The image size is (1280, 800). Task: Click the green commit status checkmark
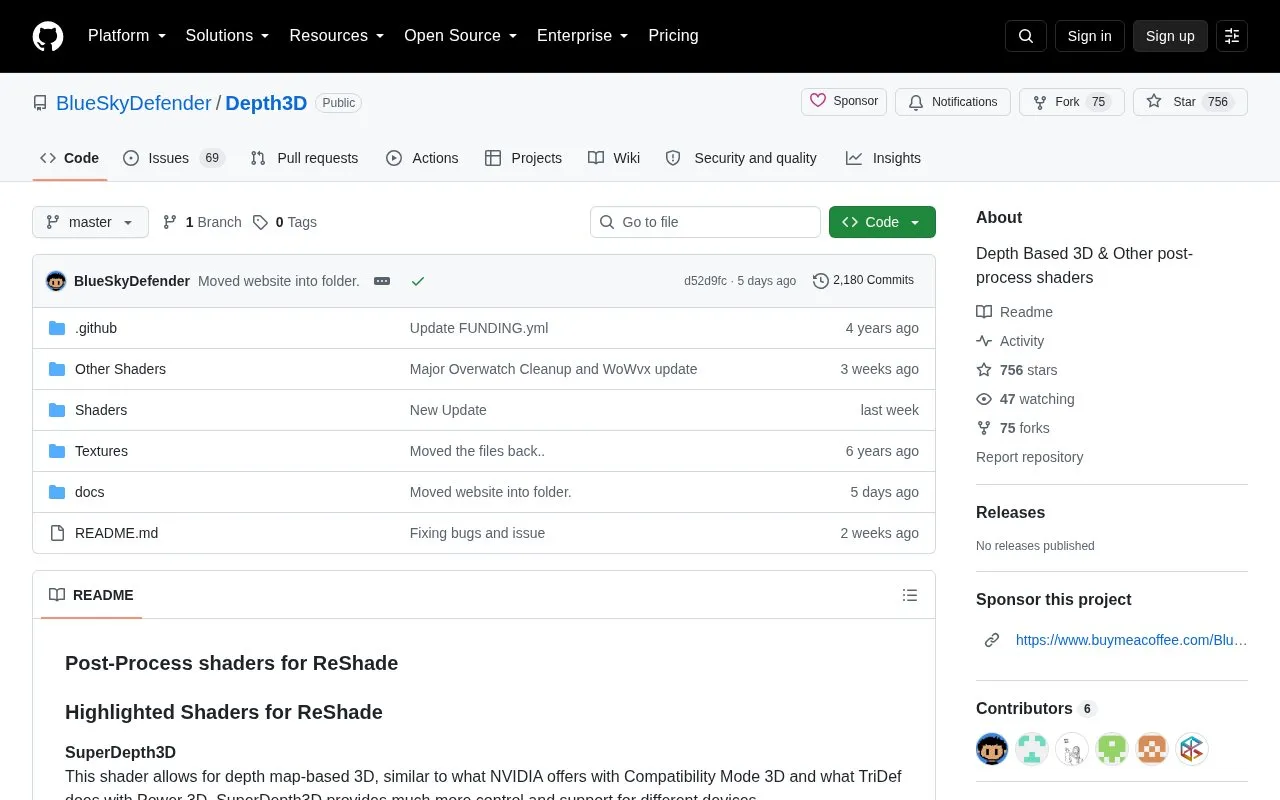pos(418,281)
